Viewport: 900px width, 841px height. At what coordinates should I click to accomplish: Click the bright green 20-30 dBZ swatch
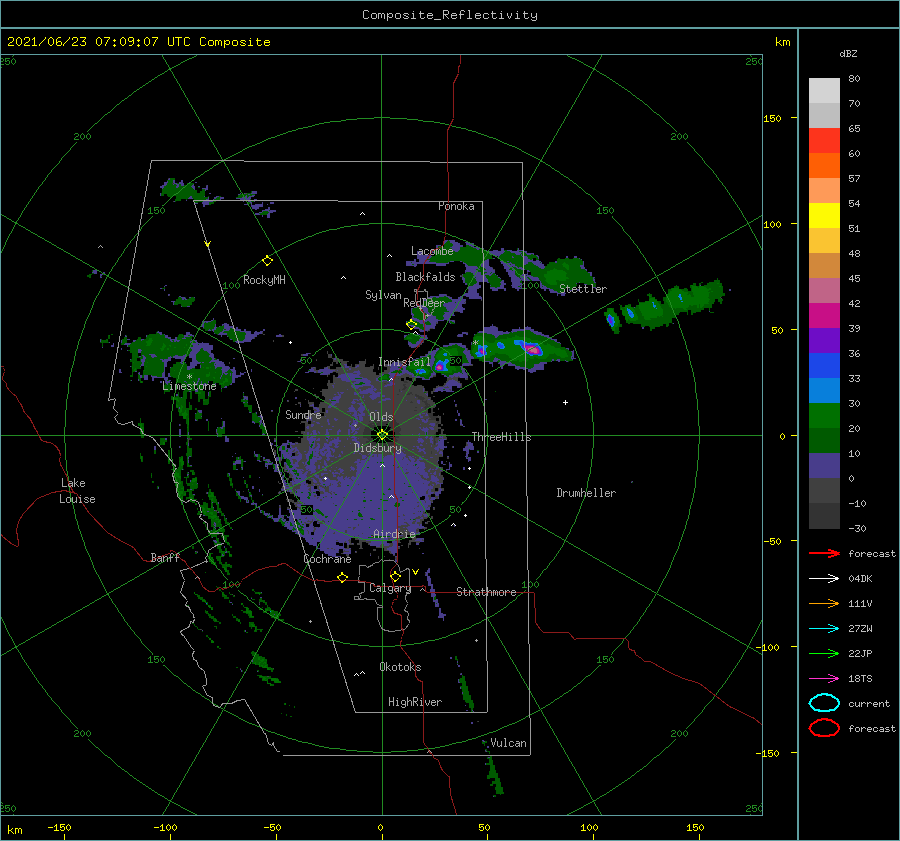coord(824,416)
